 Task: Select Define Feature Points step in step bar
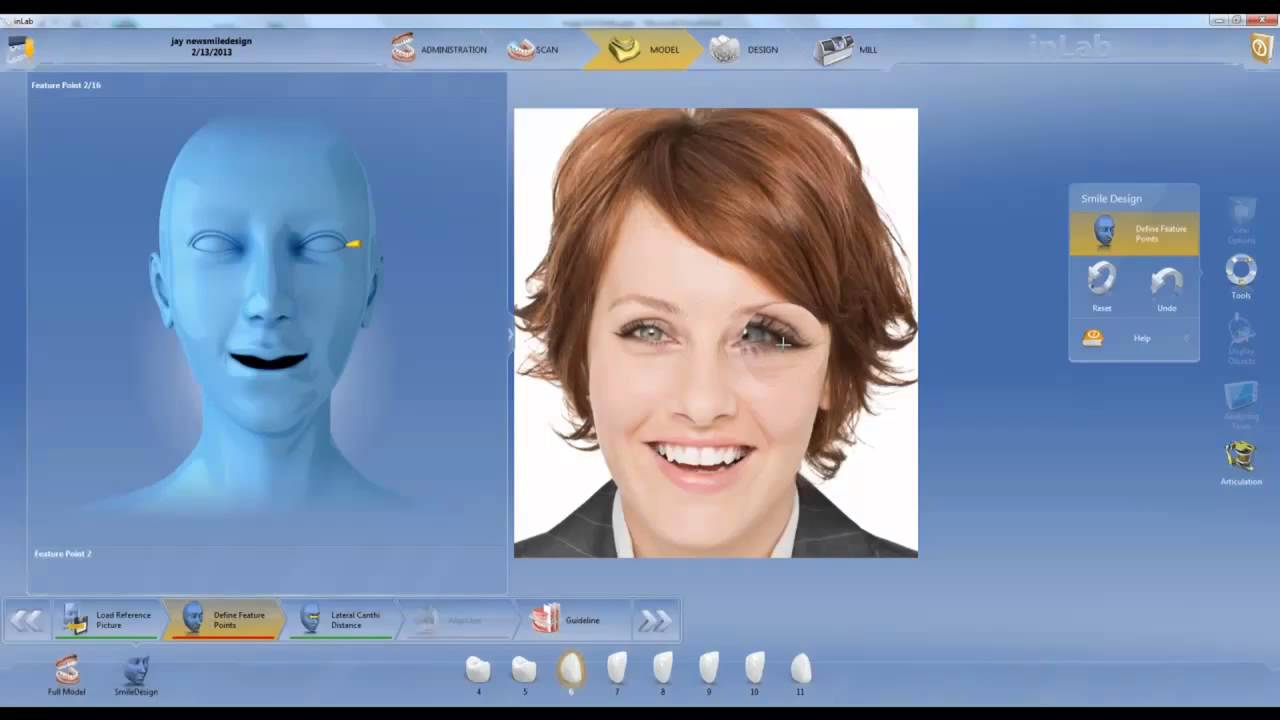pyautogui.click(x=225, y=620)
